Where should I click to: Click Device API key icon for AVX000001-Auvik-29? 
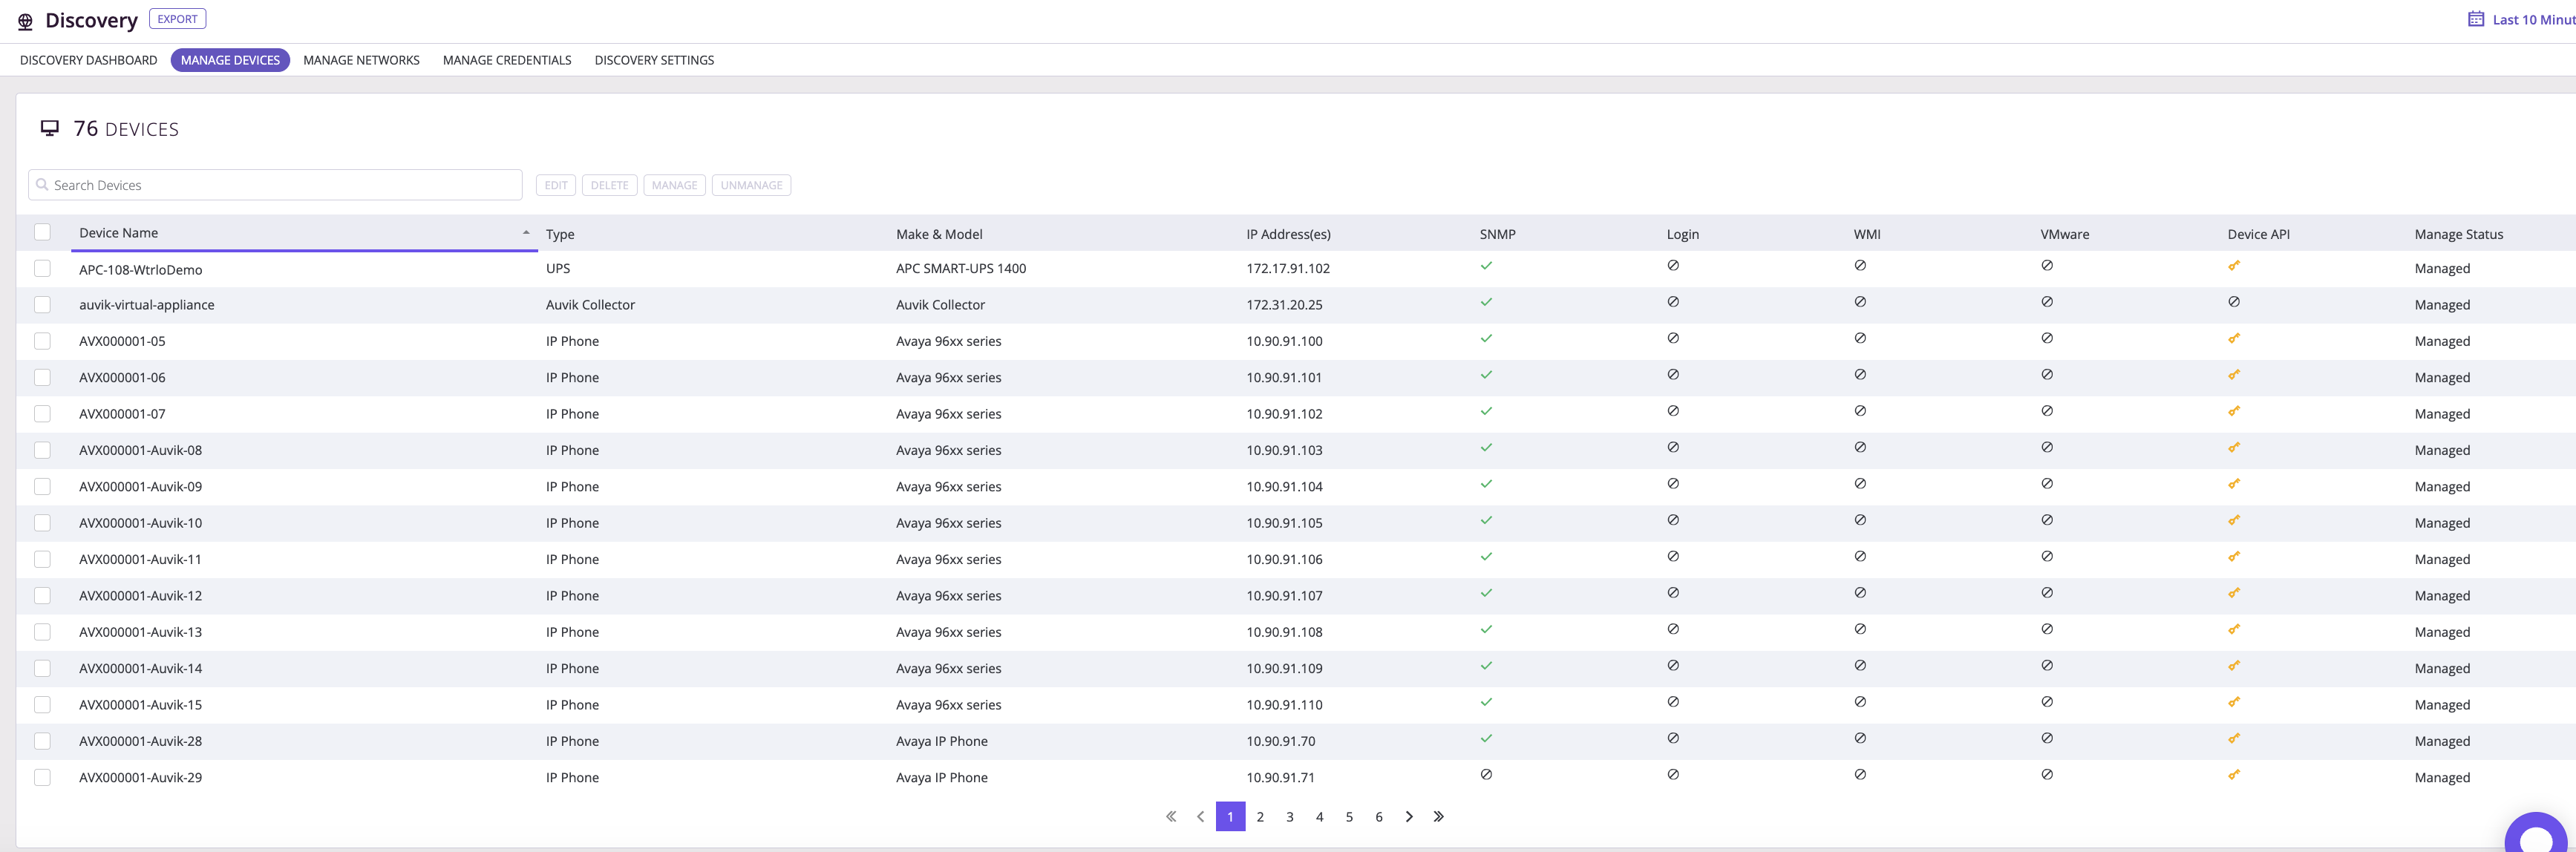pos(2234,775)
